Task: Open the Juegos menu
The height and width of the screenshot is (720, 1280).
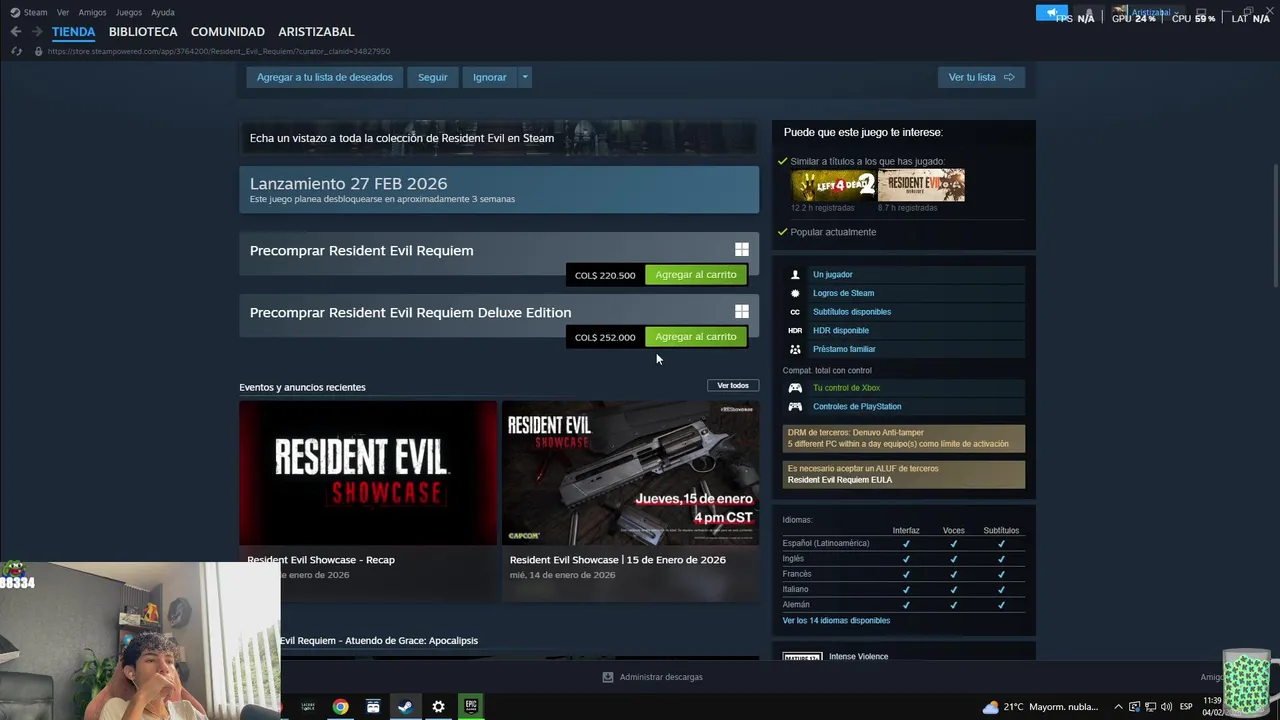Action: pos(128,12)
